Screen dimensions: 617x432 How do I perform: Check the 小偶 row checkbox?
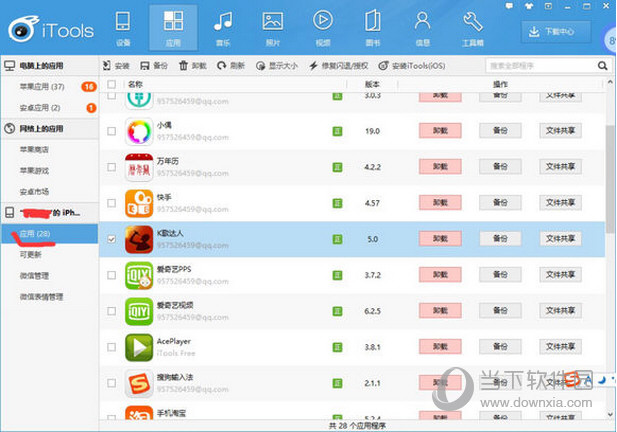112,131
